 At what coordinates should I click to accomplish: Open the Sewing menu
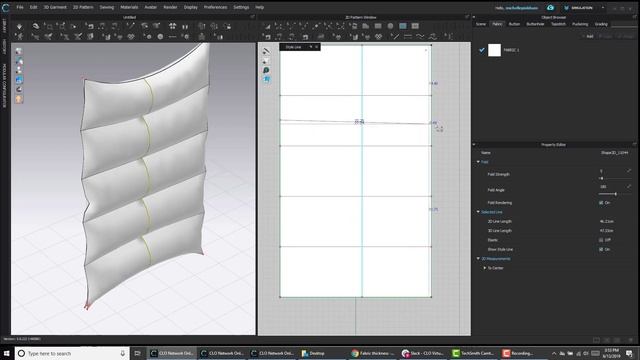(x=107, y=7)
